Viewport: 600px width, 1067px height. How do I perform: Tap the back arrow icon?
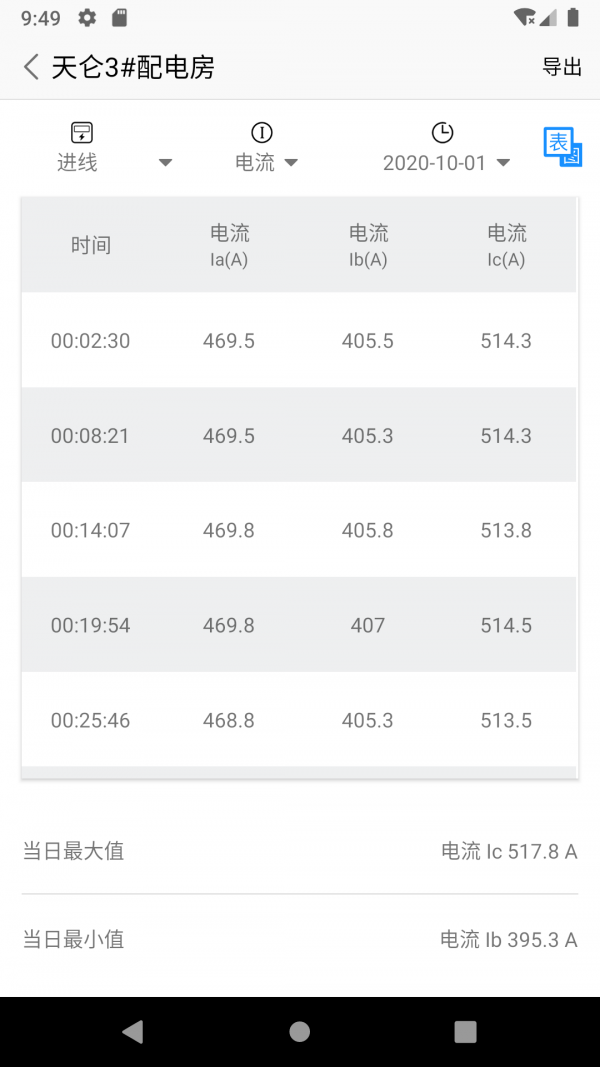tap(31, 67)
